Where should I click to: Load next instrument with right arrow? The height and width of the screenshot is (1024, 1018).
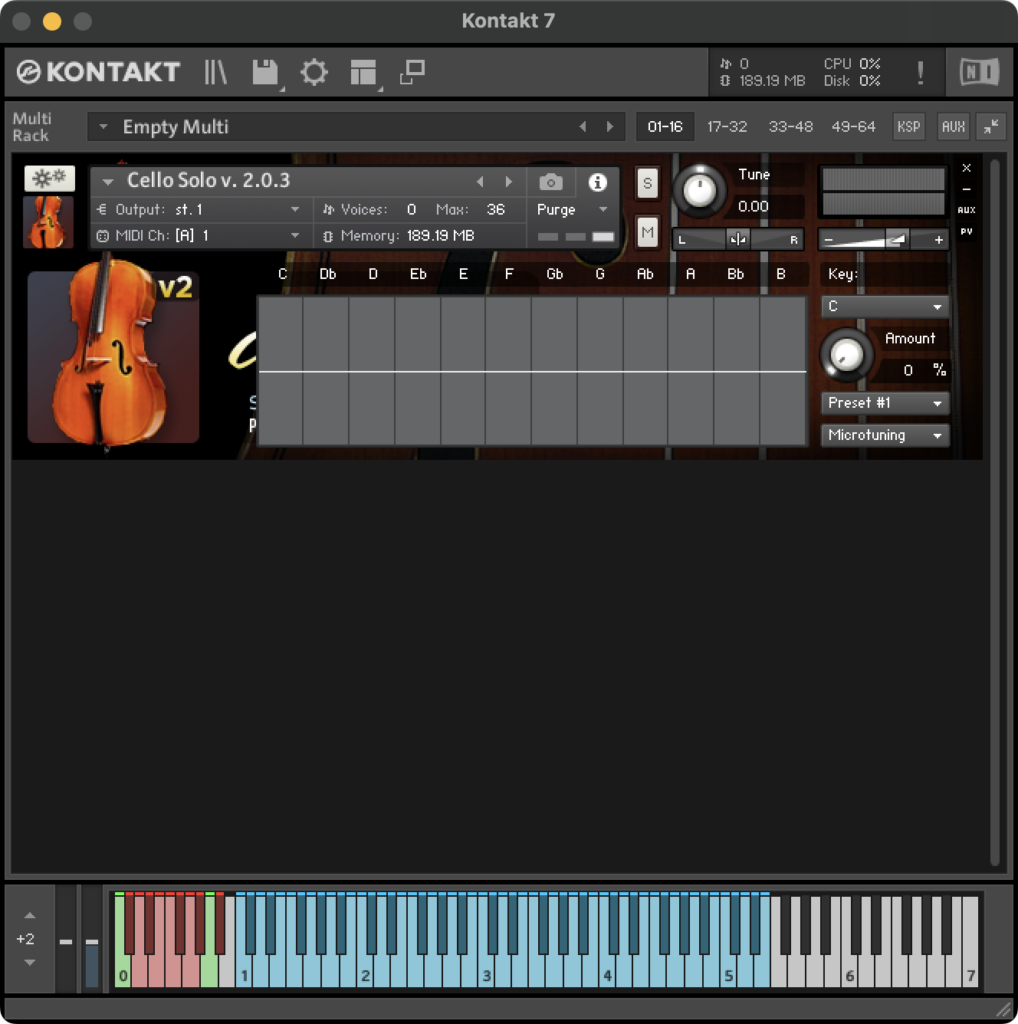click(508, 182)
